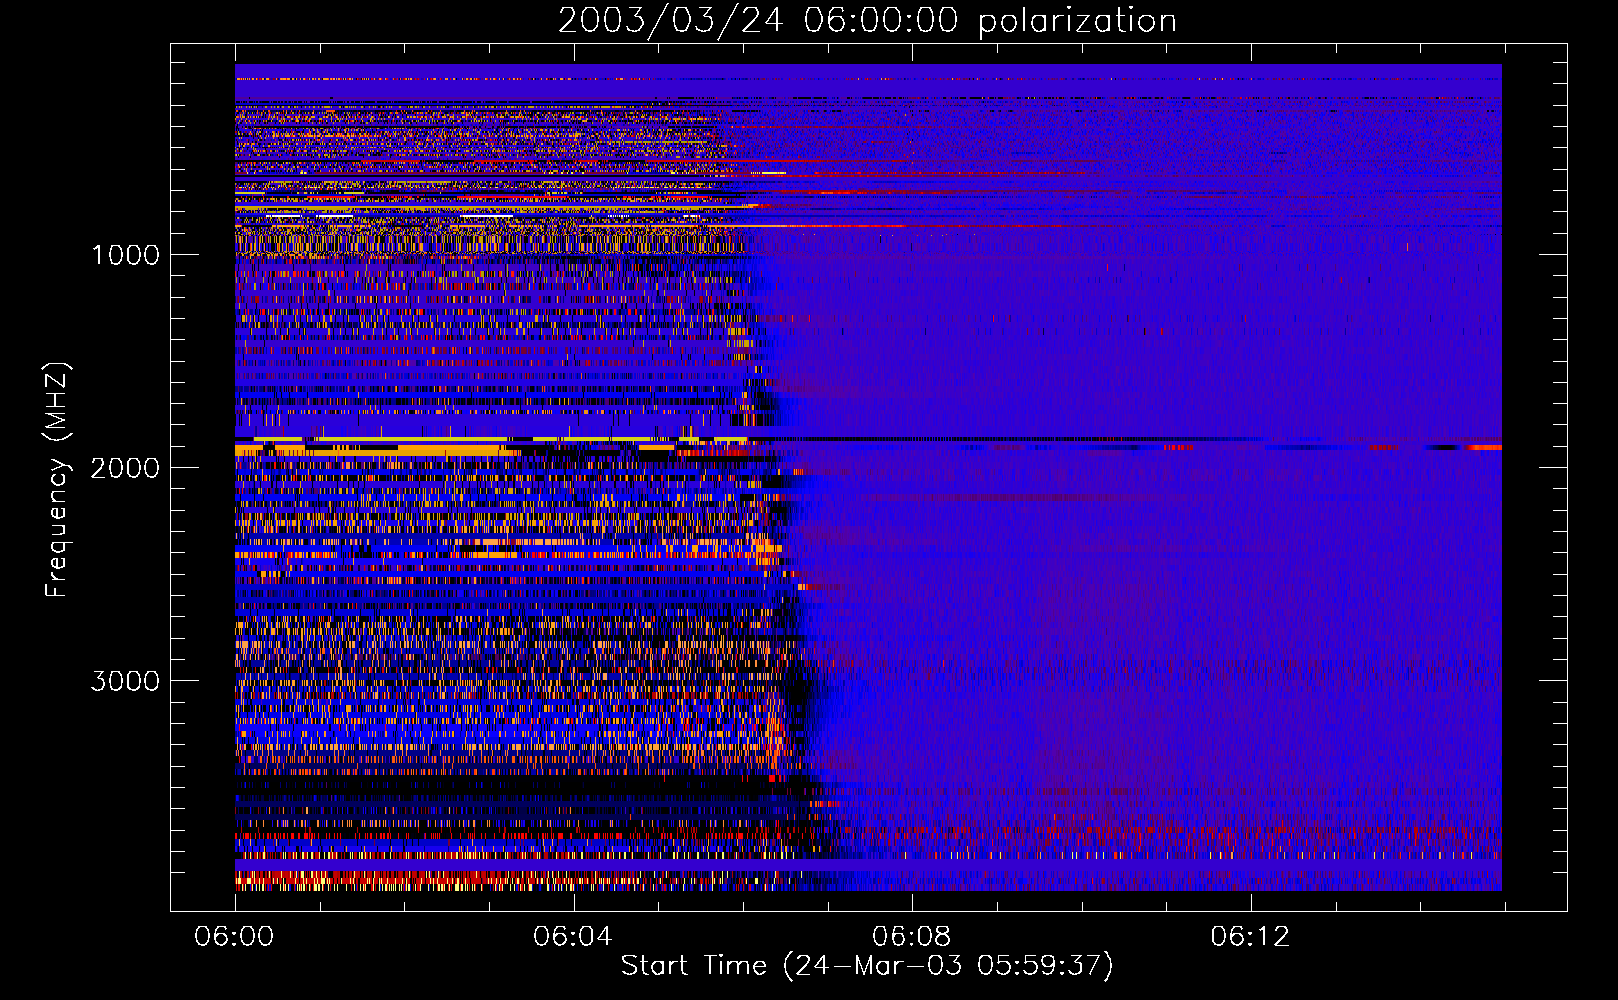Click the plot title '2003/03/24 06:00:00 polarization'

click(867, 21)
